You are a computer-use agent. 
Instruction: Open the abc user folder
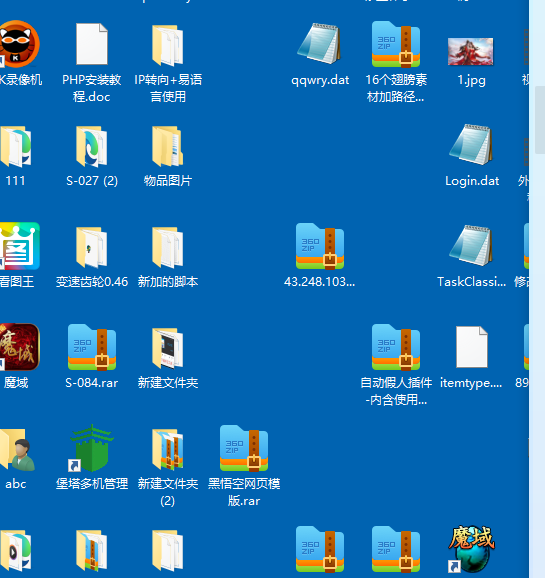coord(18,450)
